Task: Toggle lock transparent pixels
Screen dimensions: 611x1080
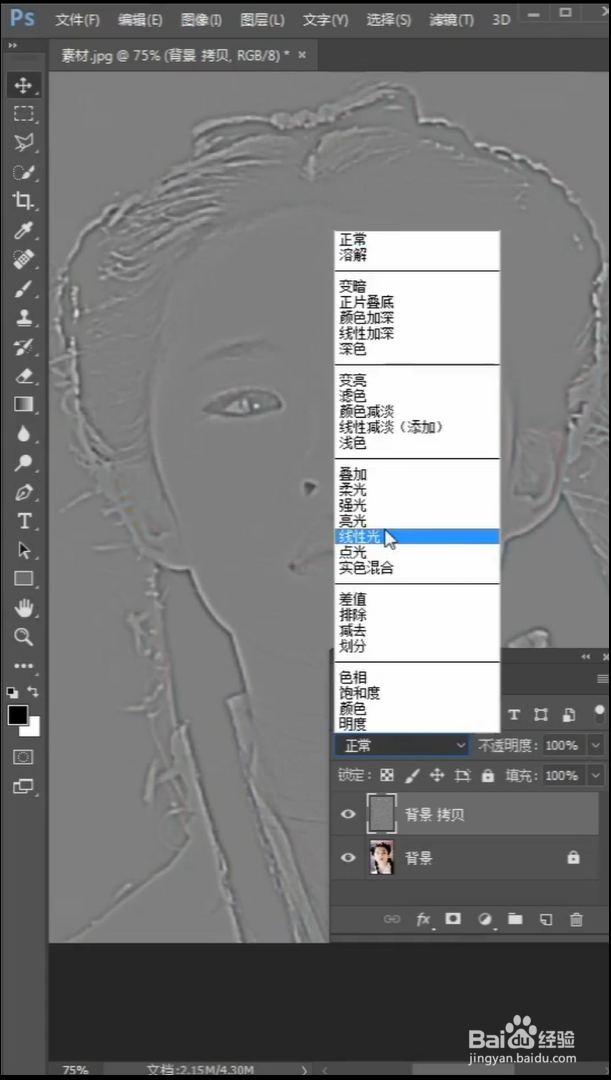Action: 387,776
